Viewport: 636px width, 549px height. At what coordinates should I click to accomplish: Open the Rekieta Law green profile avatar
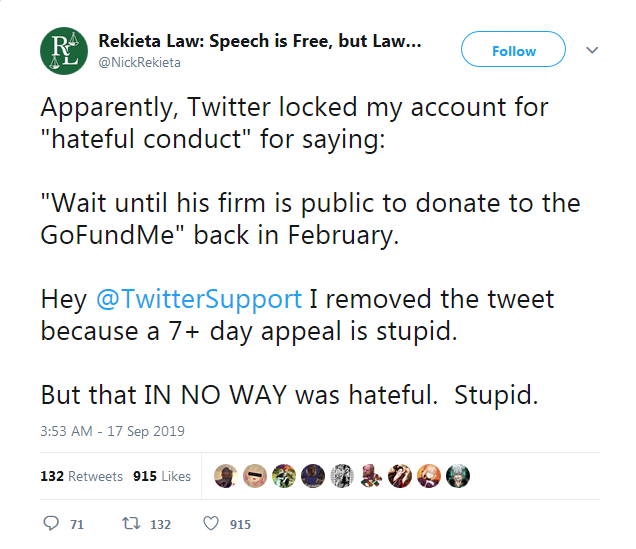[x=64, y=51]
